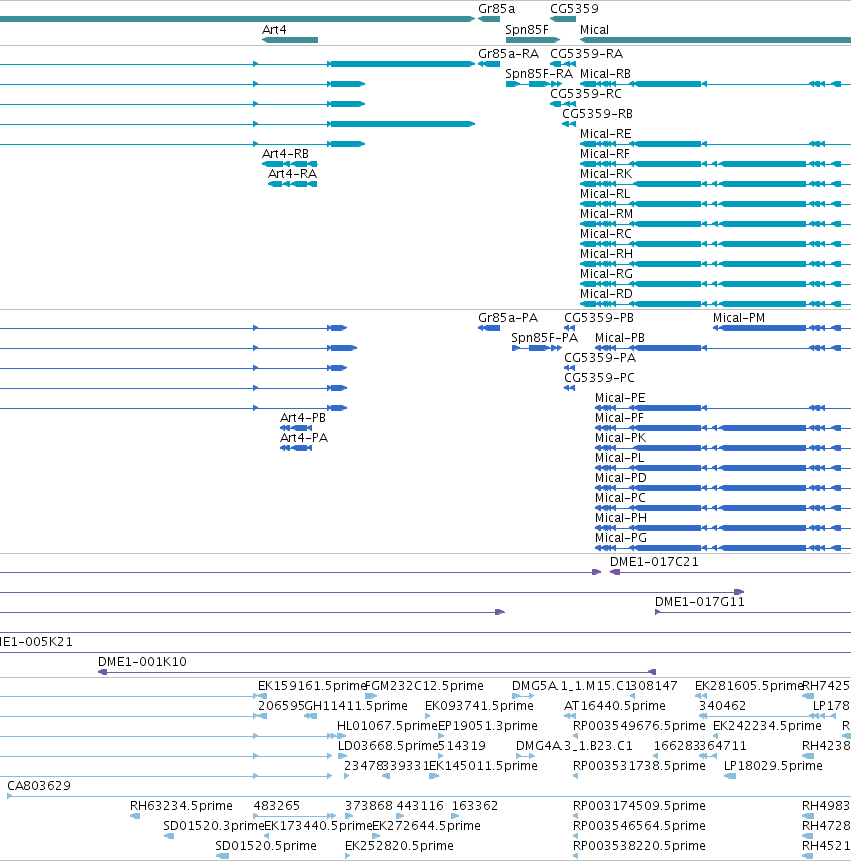Image resolution: width=851 pixels, height=861 pixels.
Task: Select the RP003538220.5prime EST label
Action: point(639,846)
